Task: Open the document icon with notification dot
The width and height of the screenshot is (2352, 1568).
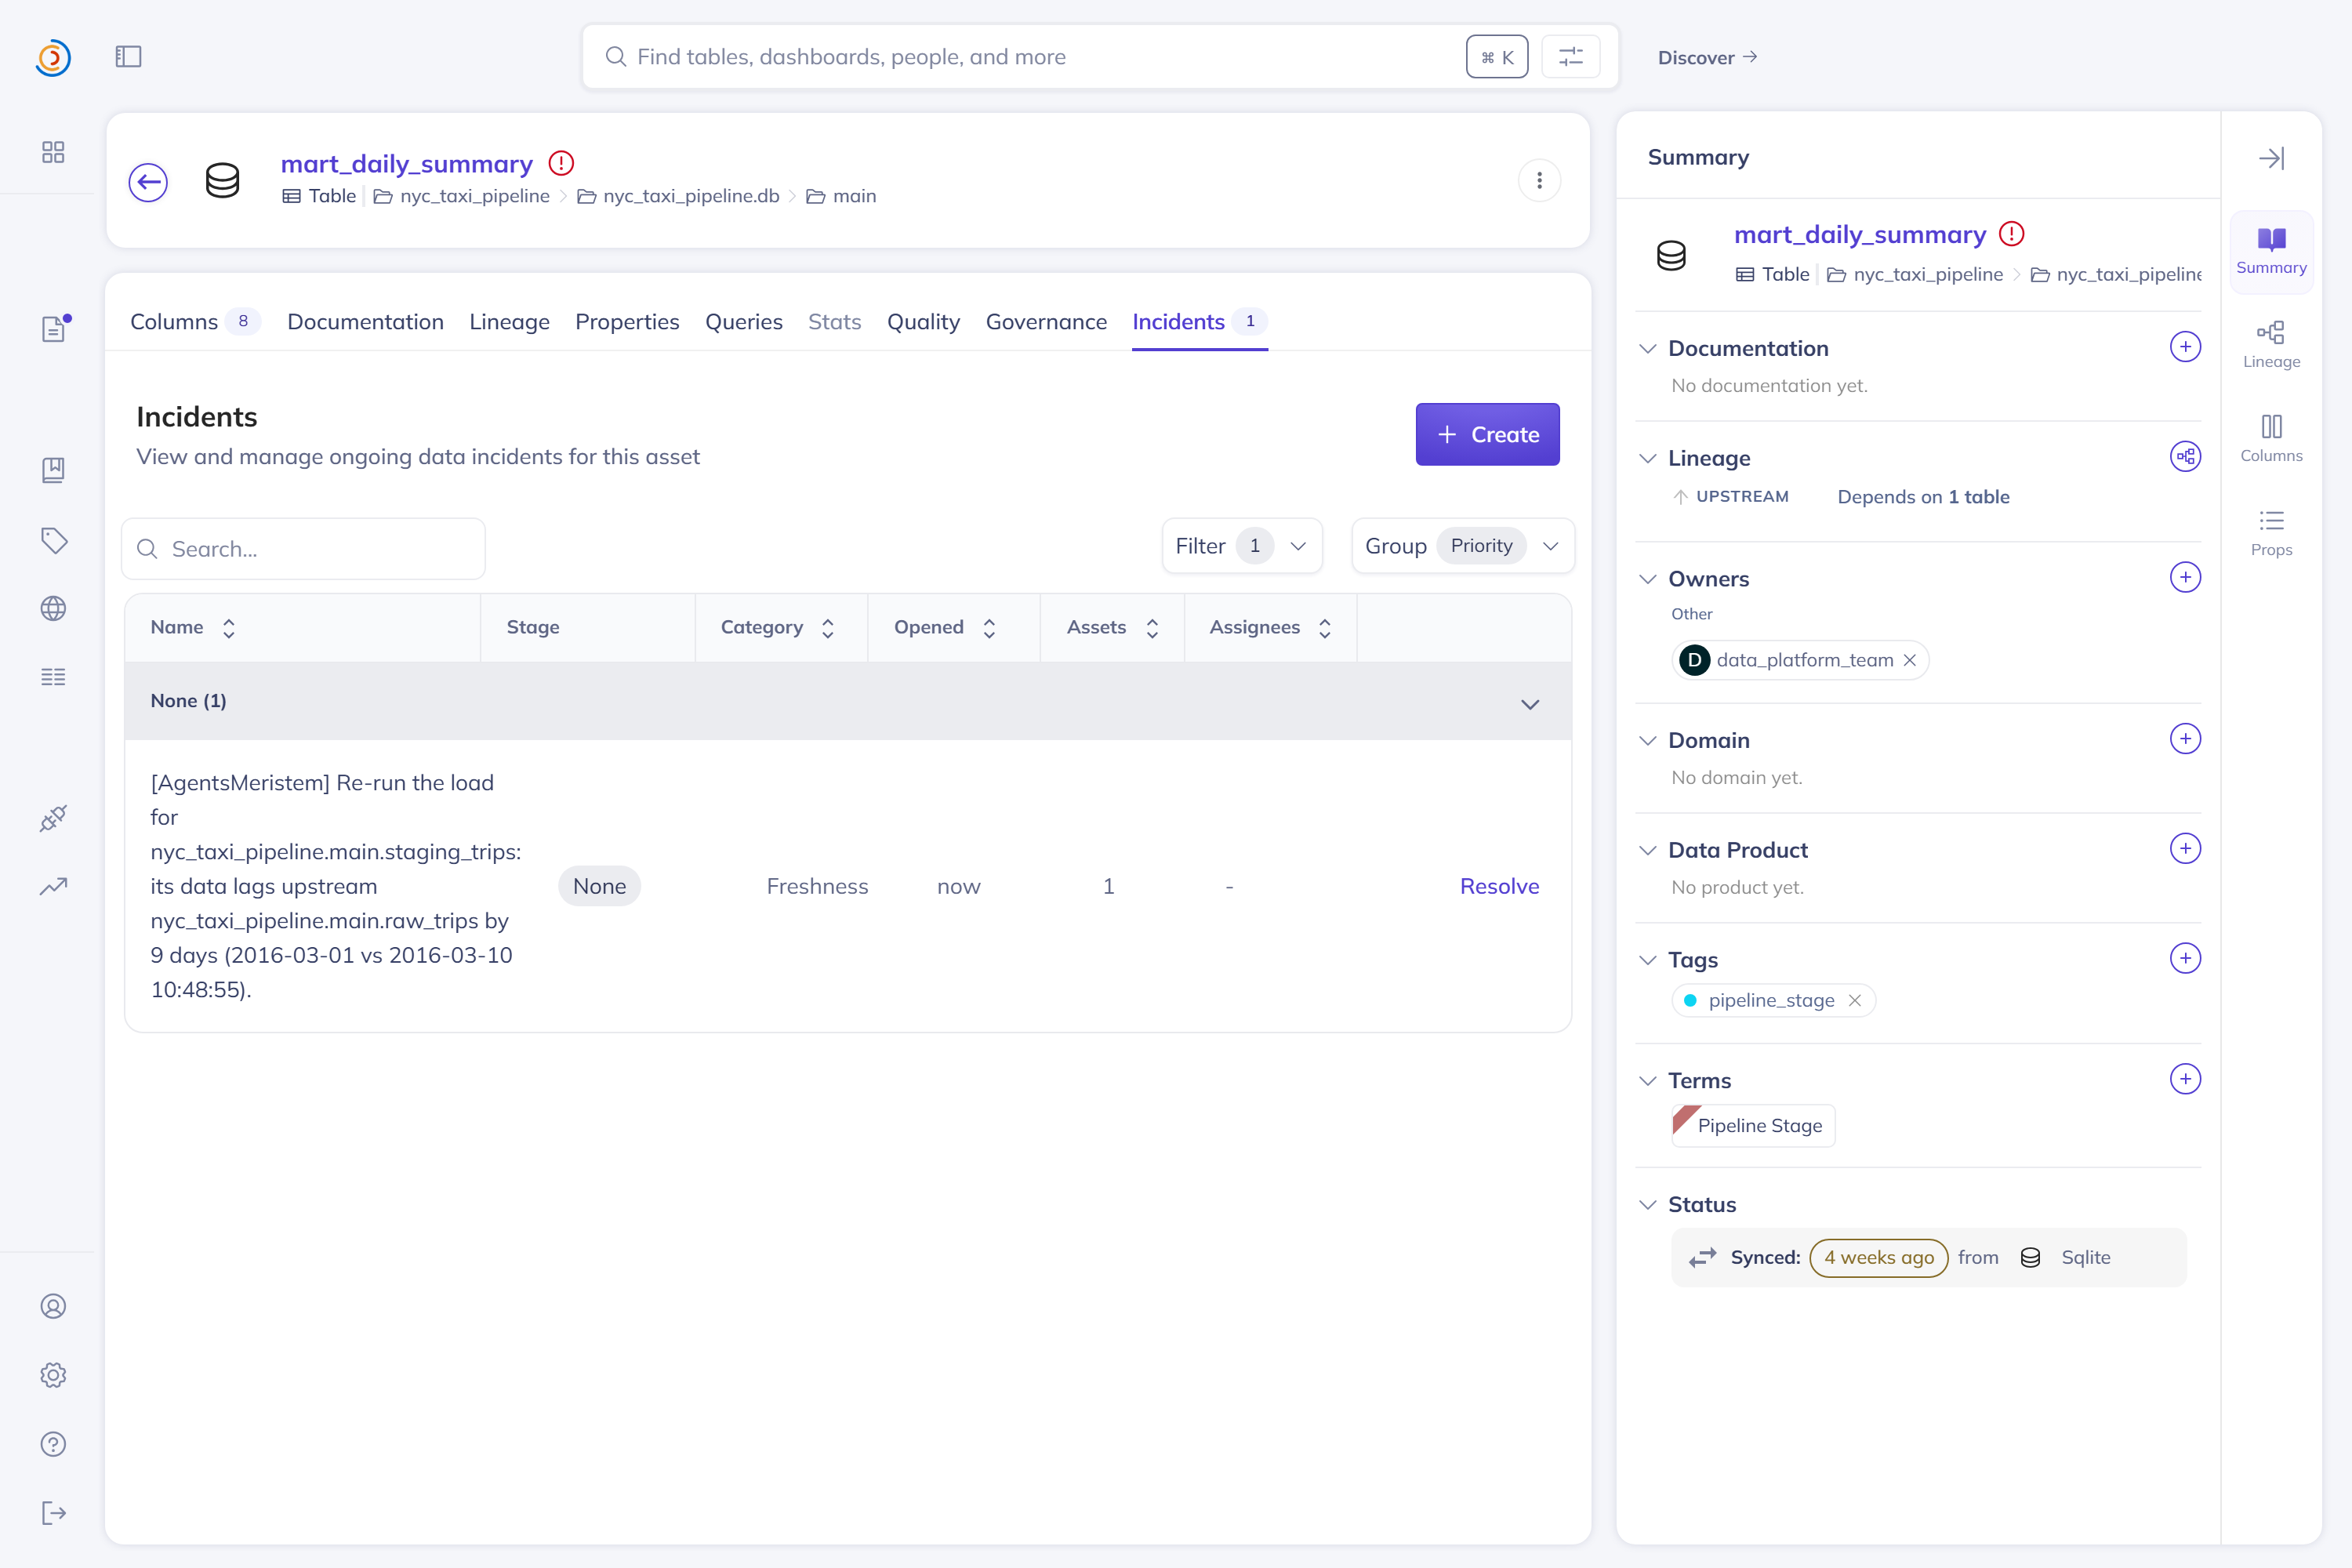Action: point(55,328)
